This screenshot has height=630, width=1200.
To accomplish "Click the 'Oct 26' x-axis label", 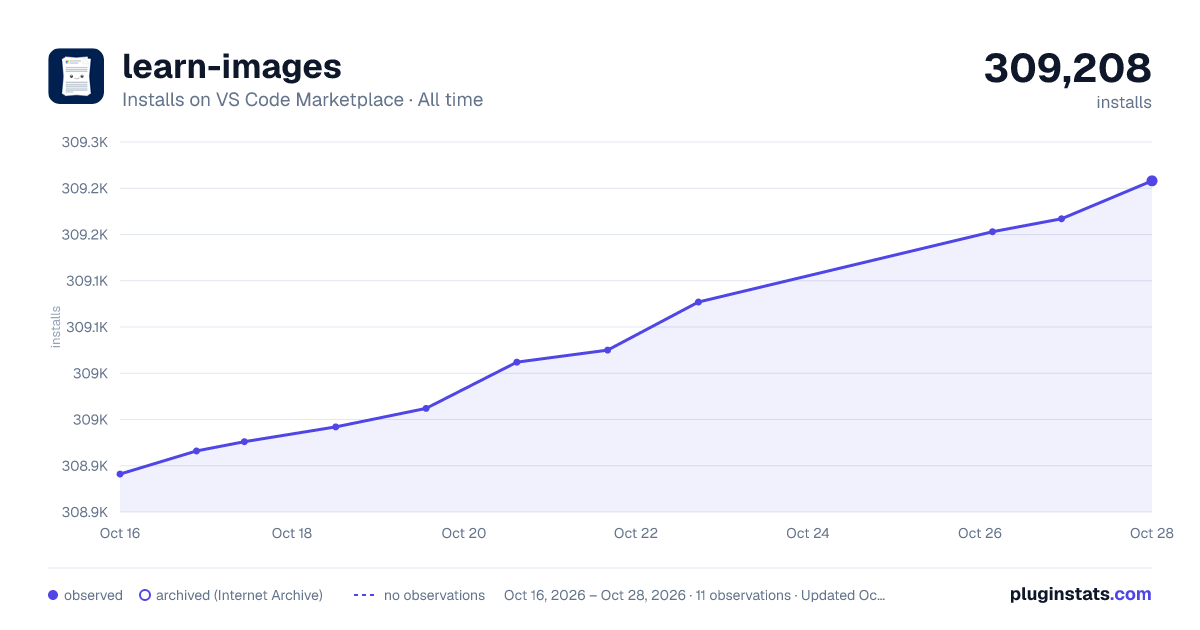I will 980,533.
